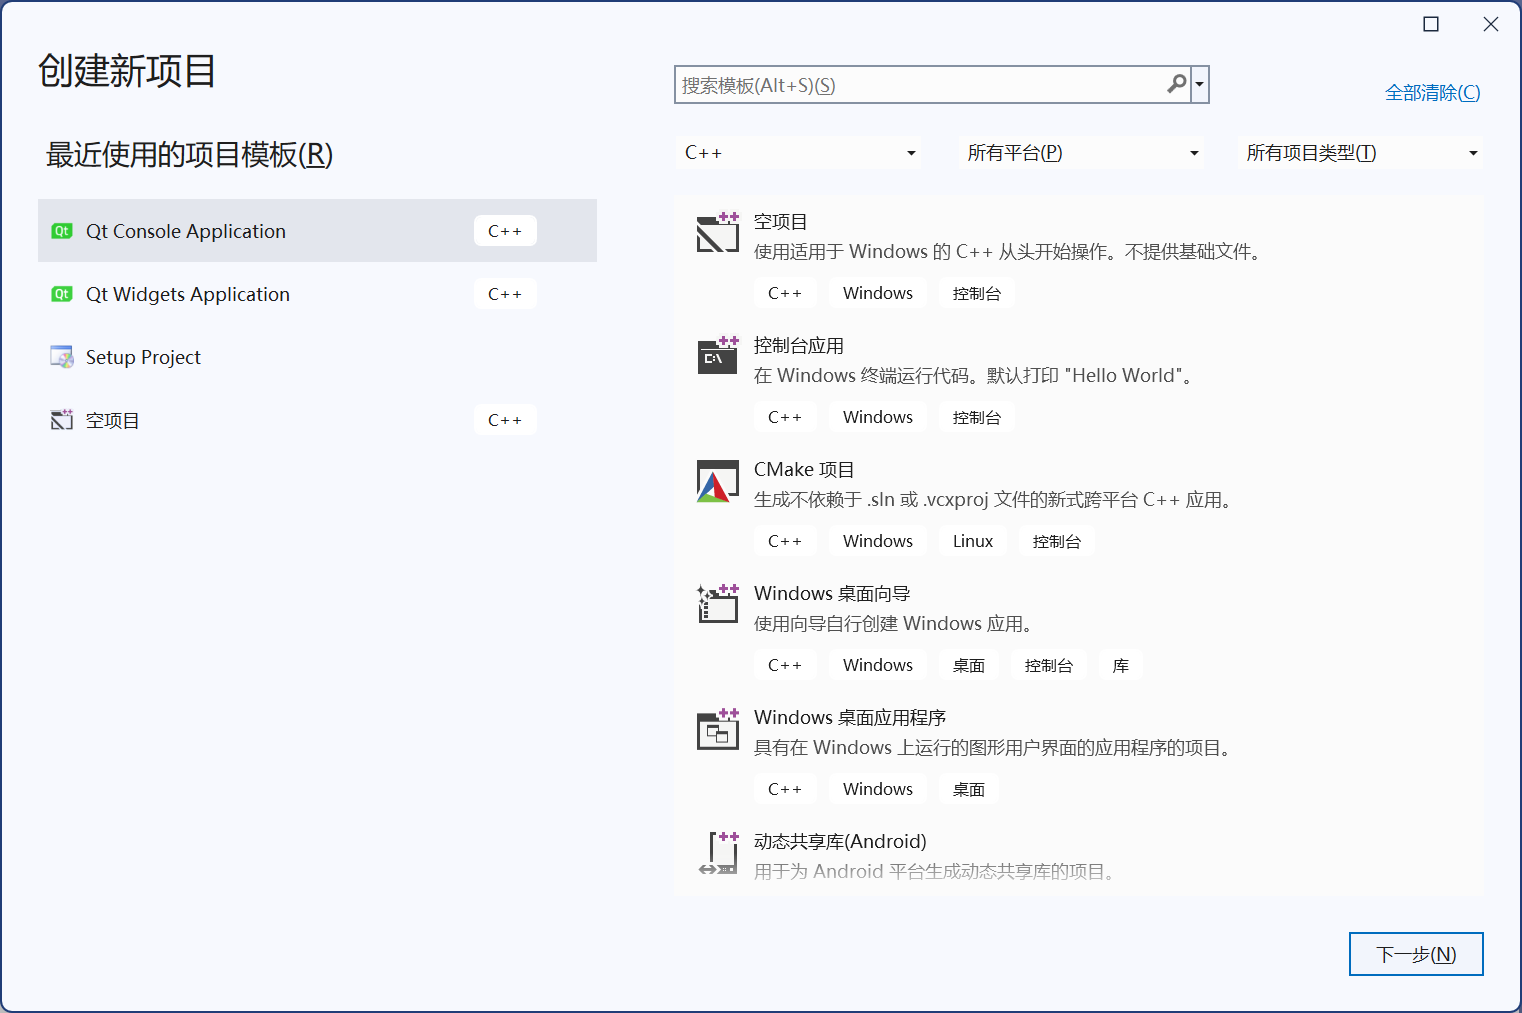Click the C++ tag on Qt Widgets Application row
The width and height of the screenshot is (1522, 1013).
tap(505, 294)
